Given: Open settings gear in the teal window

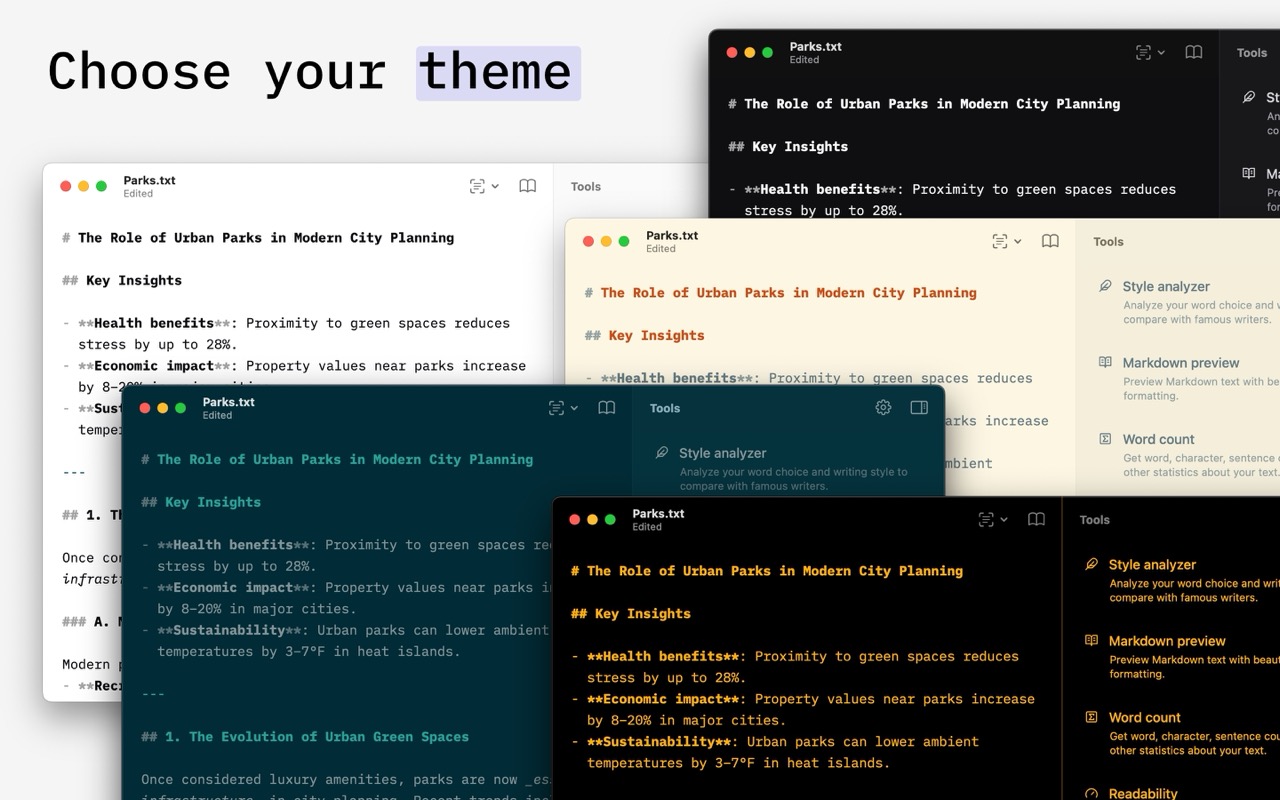Looking at the screenshot, I should (x=883, y=408).
